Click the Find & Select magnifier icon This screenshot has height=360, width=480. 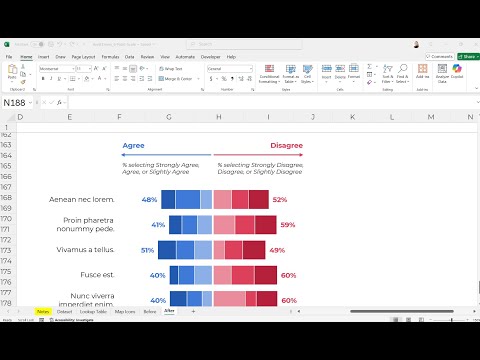click(x=403, y=68)
